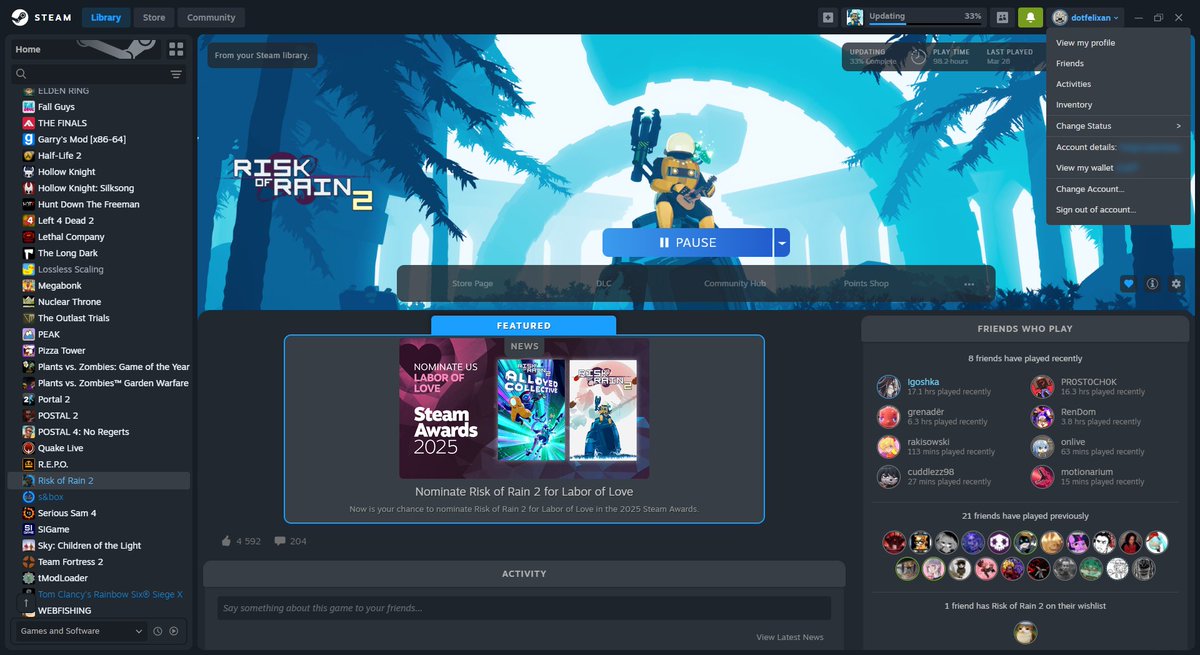Select Megabonk in the game list
The image size is (1200, 655).
point(59,286)
